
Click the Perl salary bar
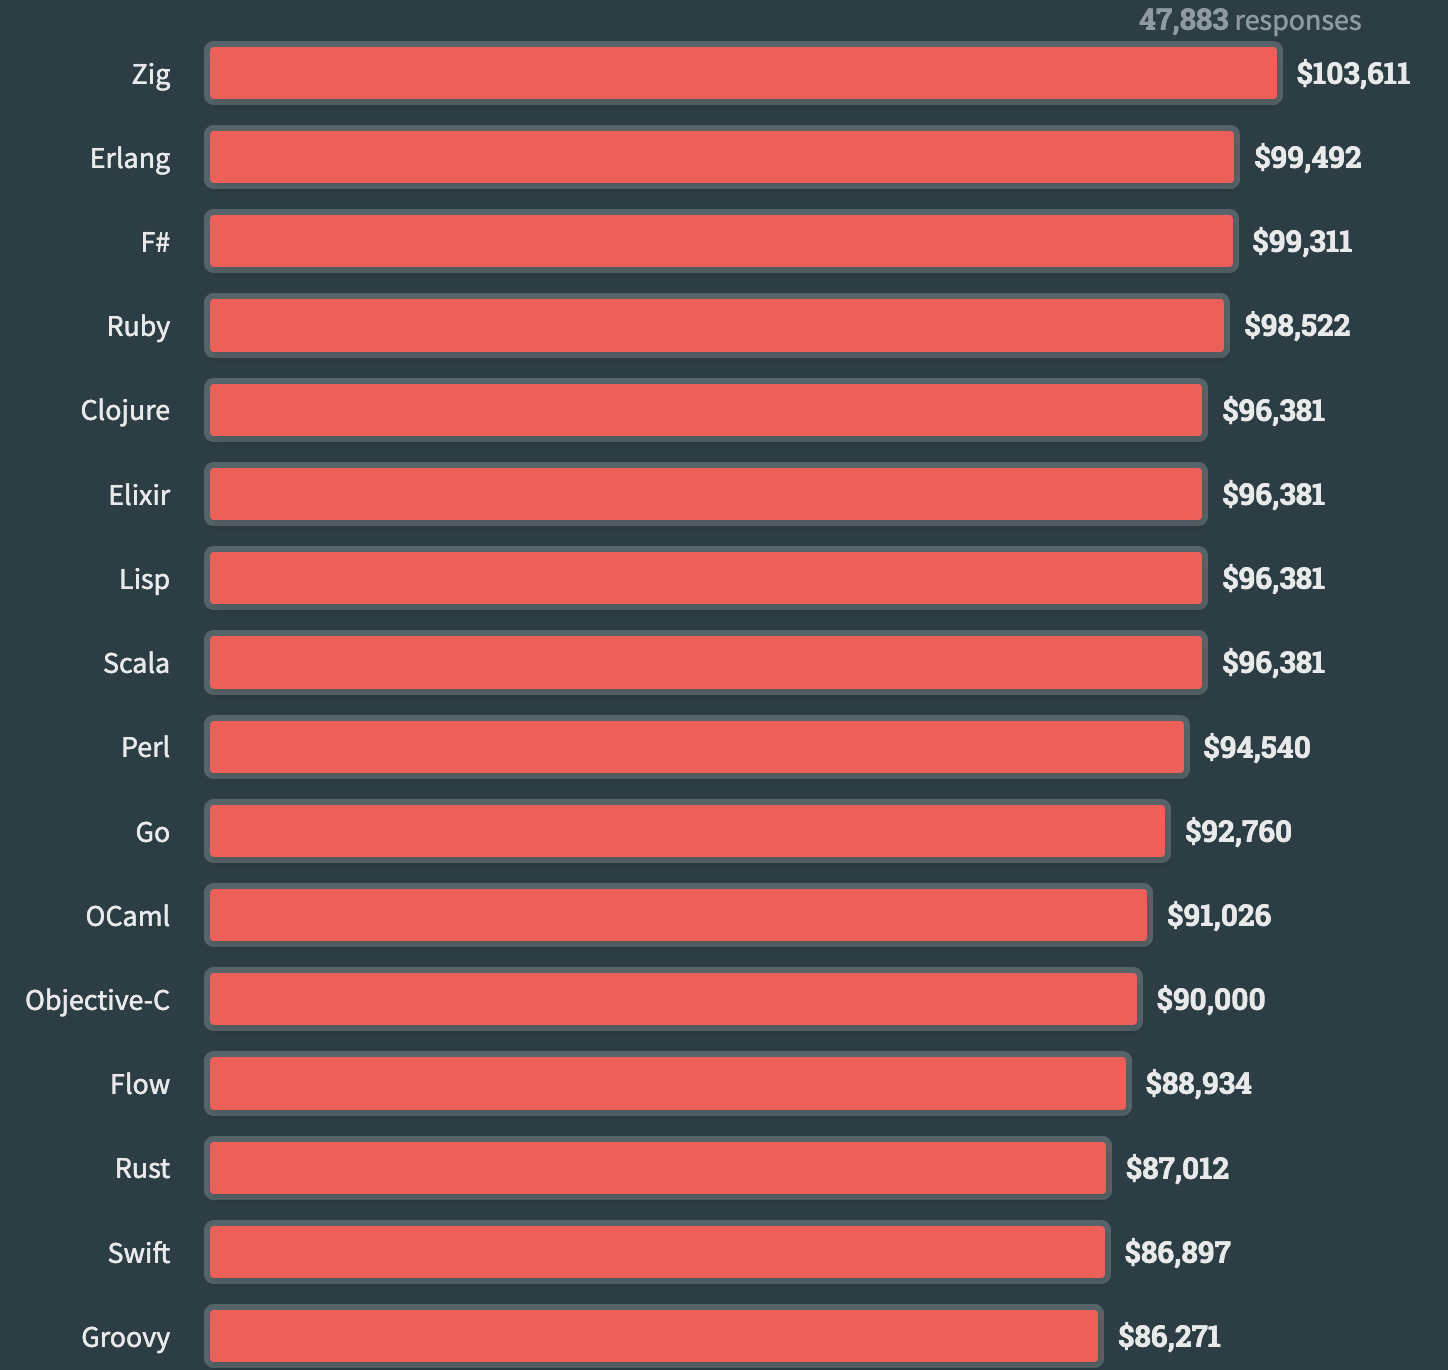pyautogui.click(x=697, y=747)
